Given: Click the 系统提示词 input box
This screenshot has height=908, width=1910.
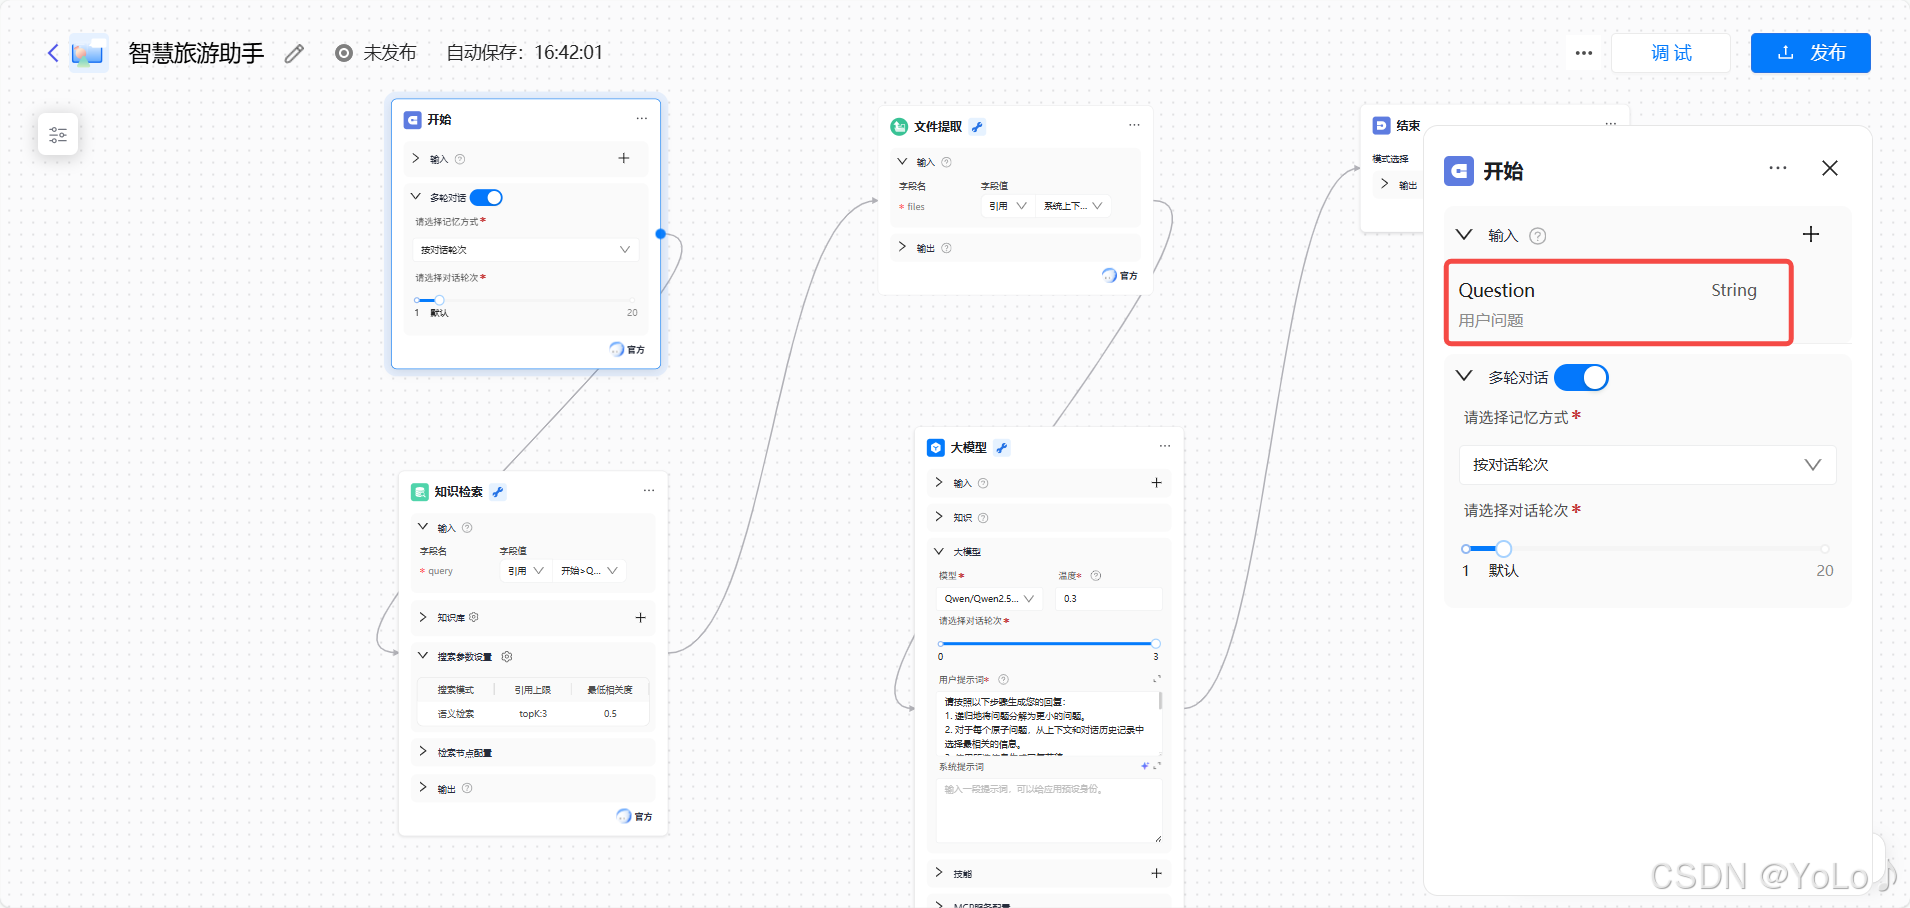Looking at the screenshot, I should pos(1049,811).
